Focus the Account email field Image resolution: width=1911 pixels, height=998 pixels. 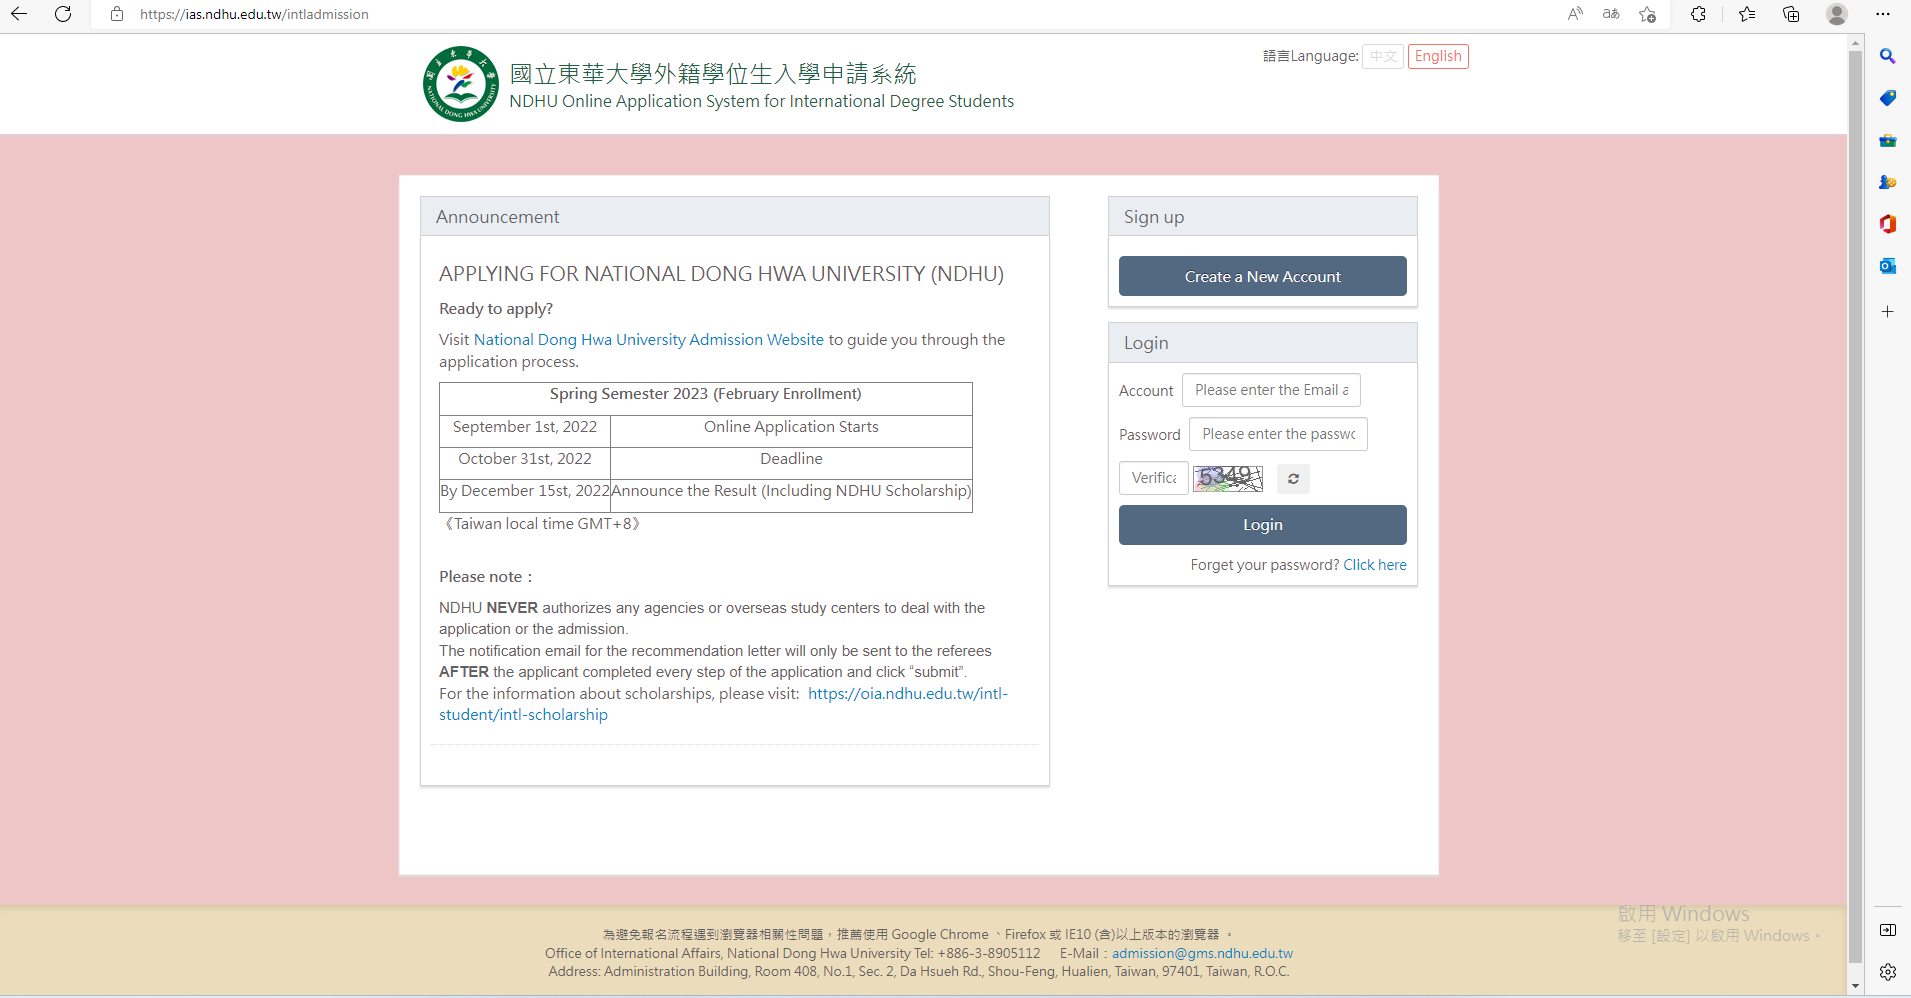[x=1271, y=390]
